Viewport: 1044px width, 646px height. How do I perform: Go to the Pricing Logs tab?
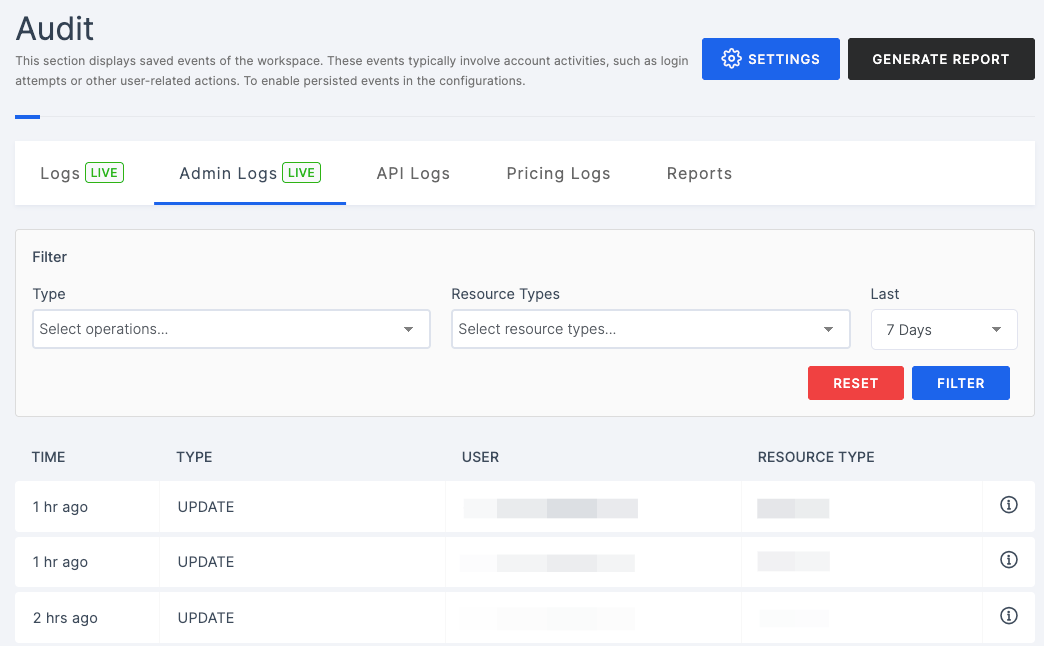pos(558,174)
